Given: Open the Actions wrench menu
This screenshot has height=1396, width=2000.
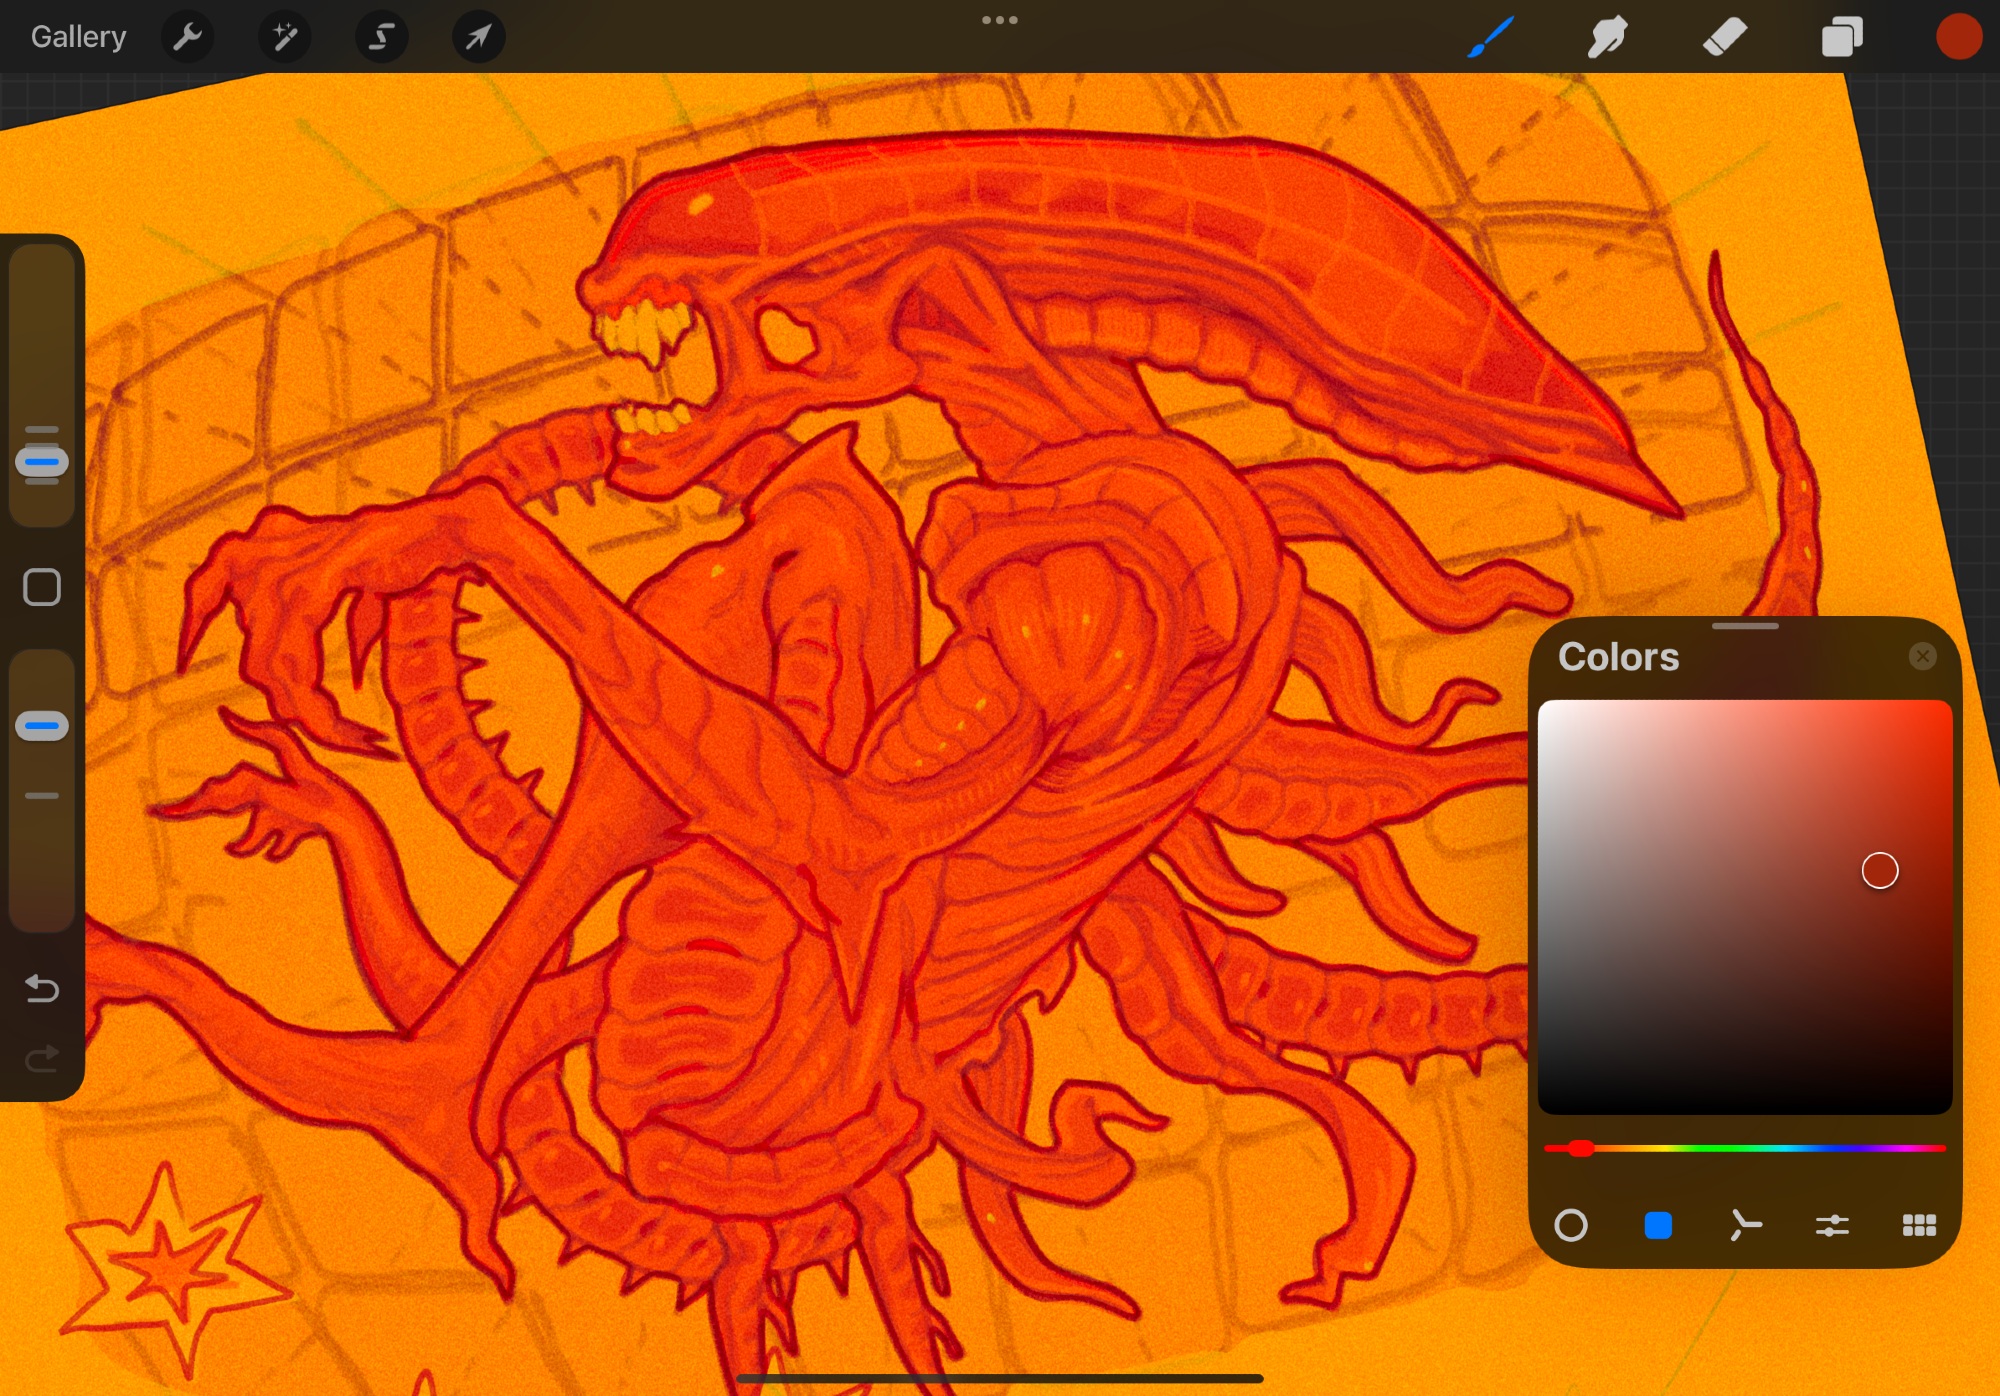Looking at the screenshot, I should (x=187, y=37).
